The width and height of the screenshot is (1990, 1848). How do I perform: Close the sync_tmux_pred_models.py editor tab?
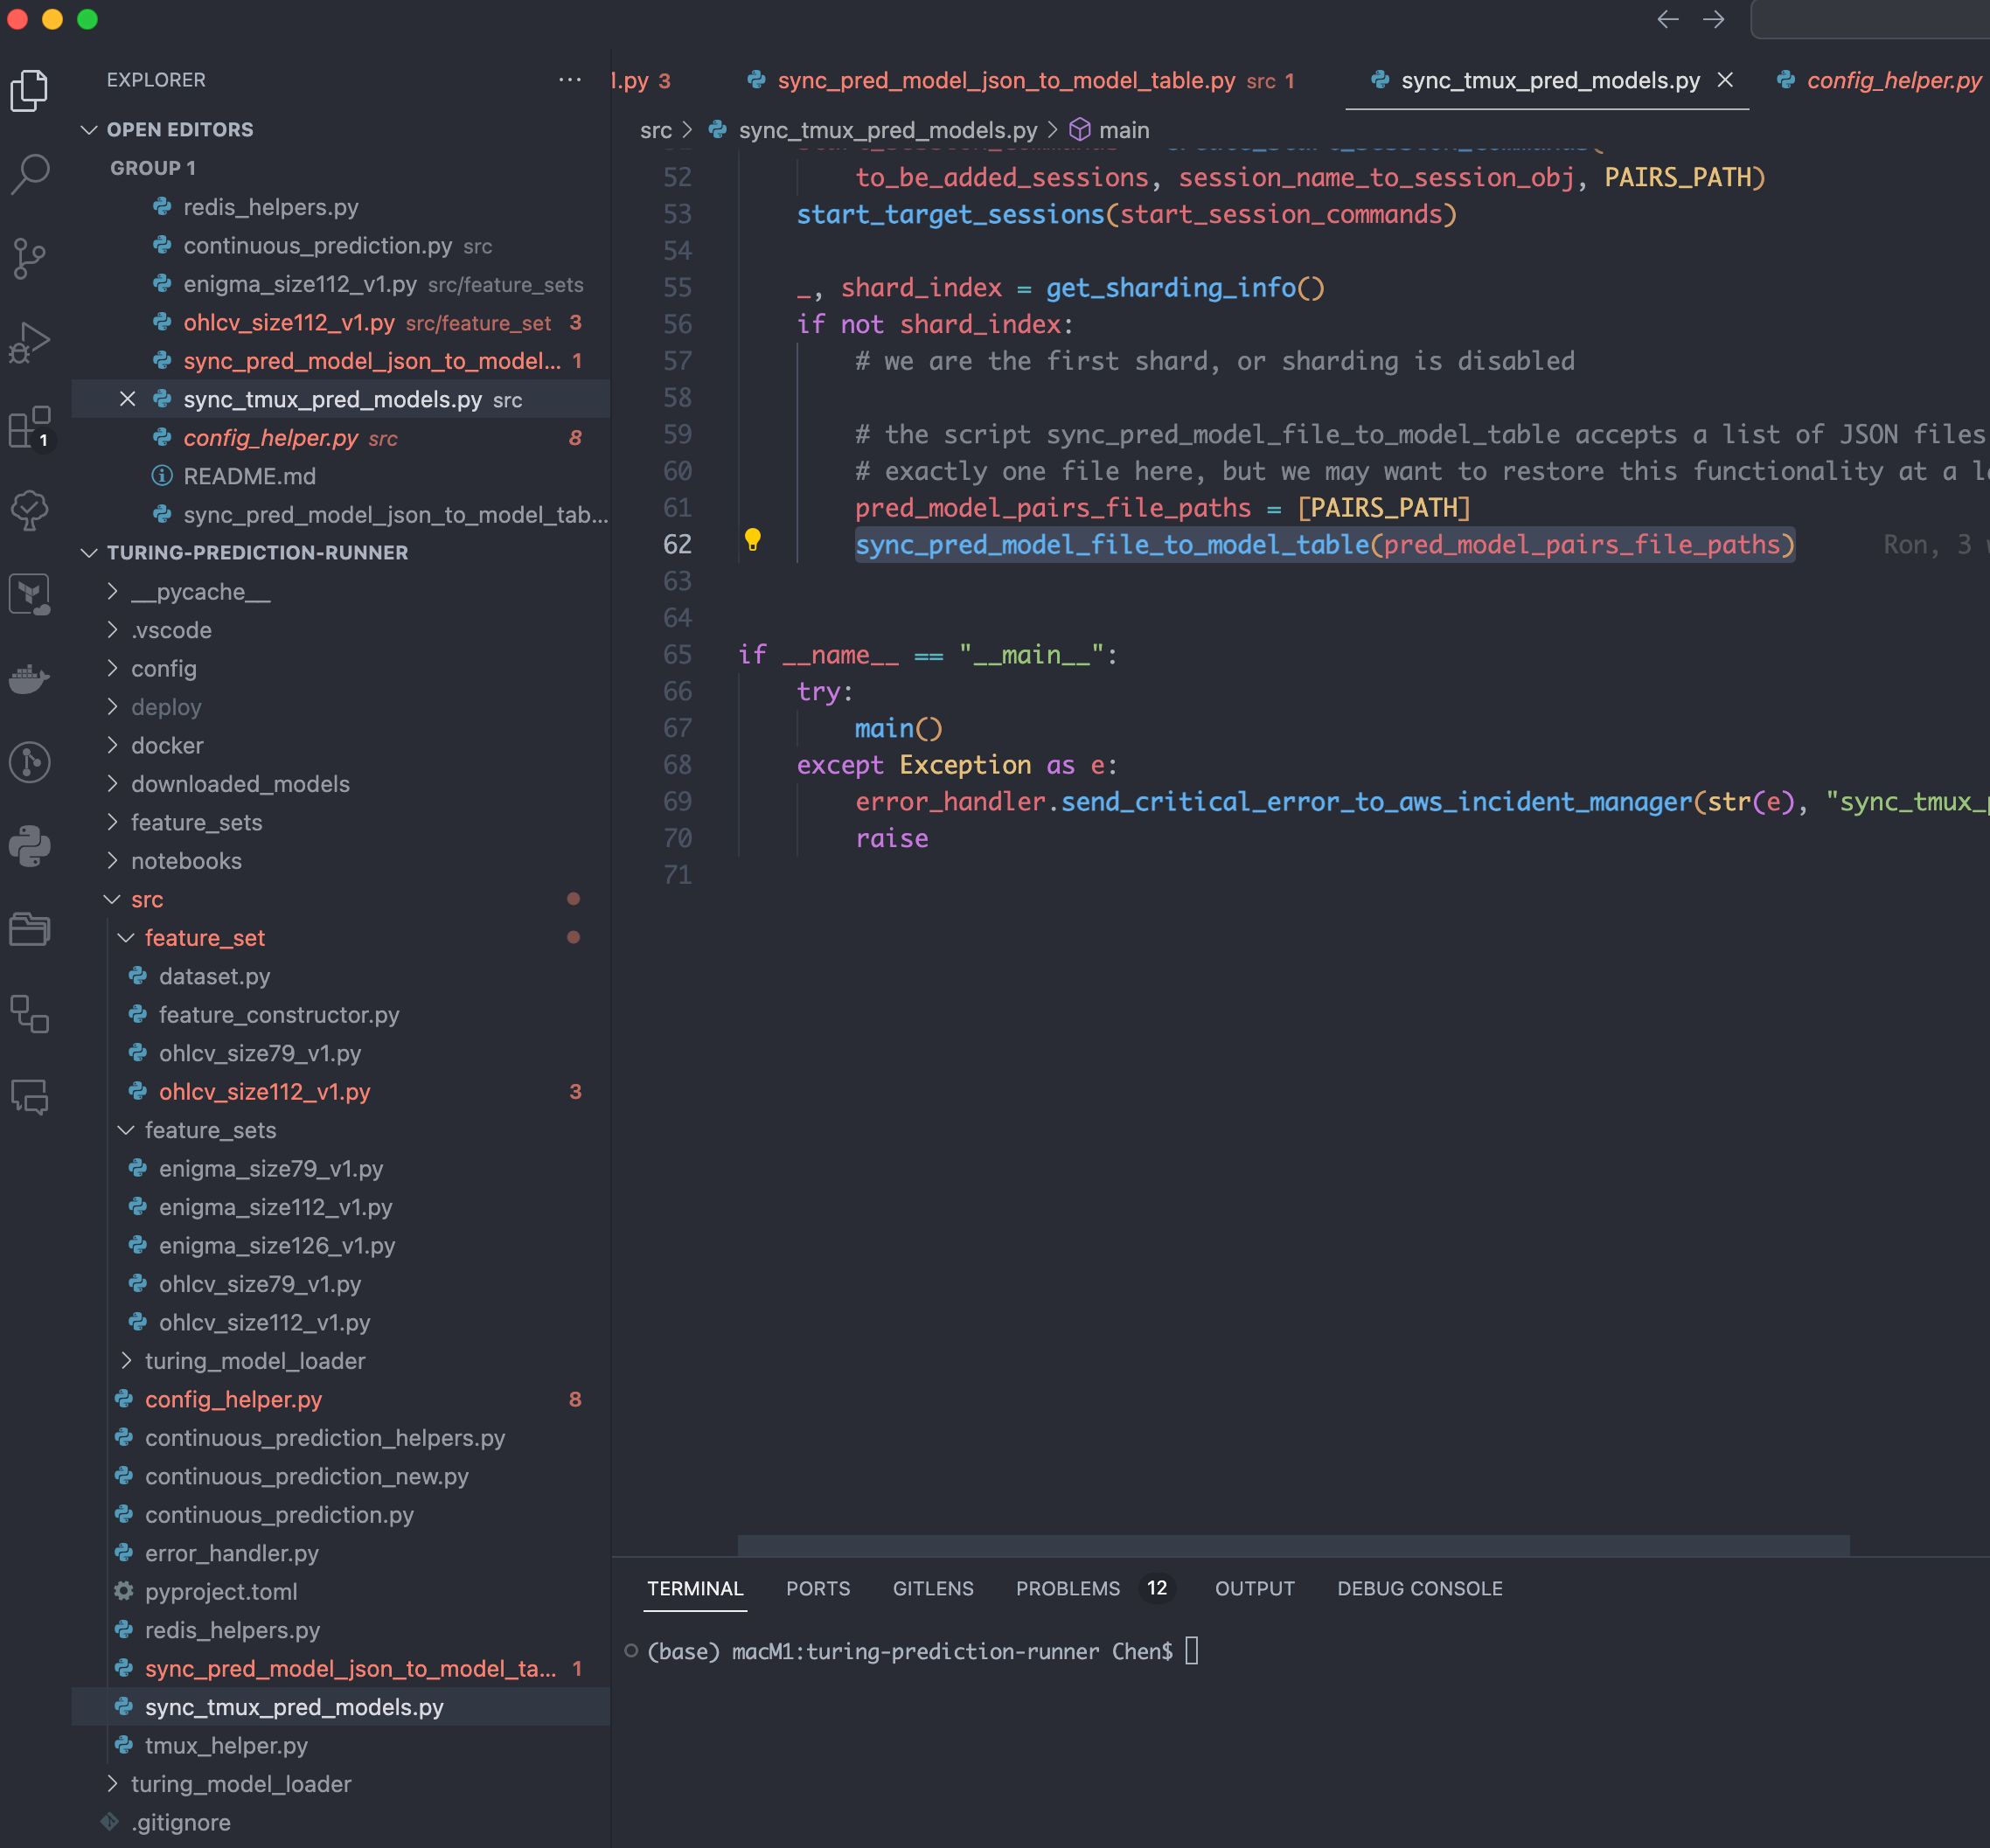(1725, 80)
